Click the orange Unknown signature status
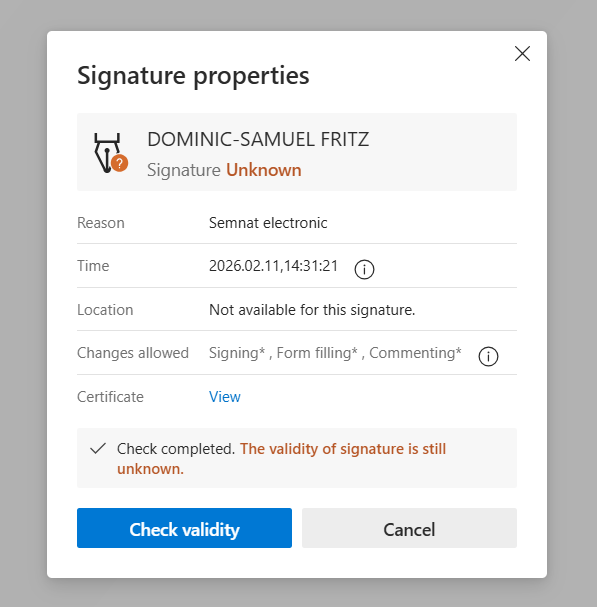 [x=264, y=170]
